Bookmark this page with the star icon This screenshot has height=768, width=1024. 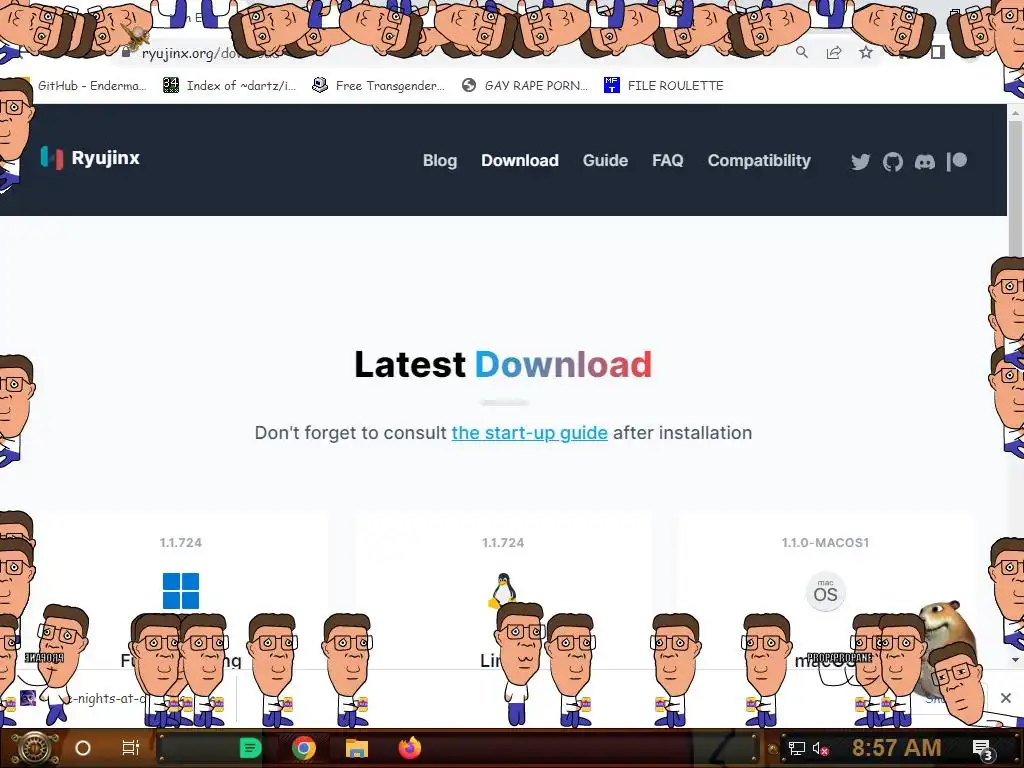pos(866,53)
